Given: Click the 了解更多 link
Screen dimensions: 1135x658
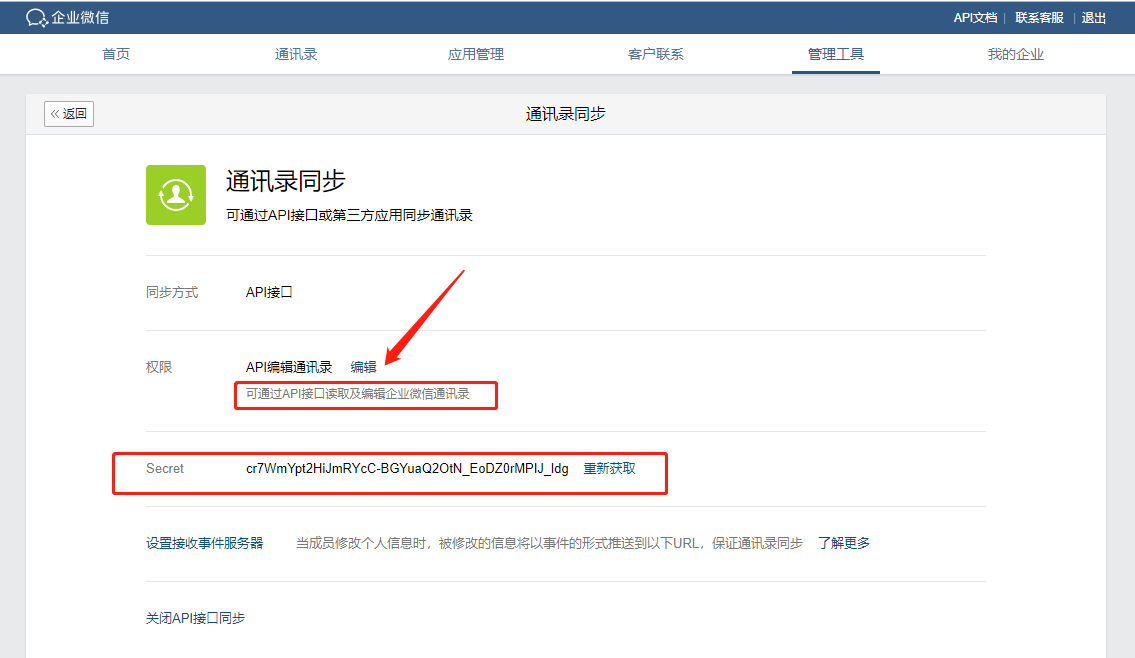Looking at the screenshot, I should (x=844, y=543).
